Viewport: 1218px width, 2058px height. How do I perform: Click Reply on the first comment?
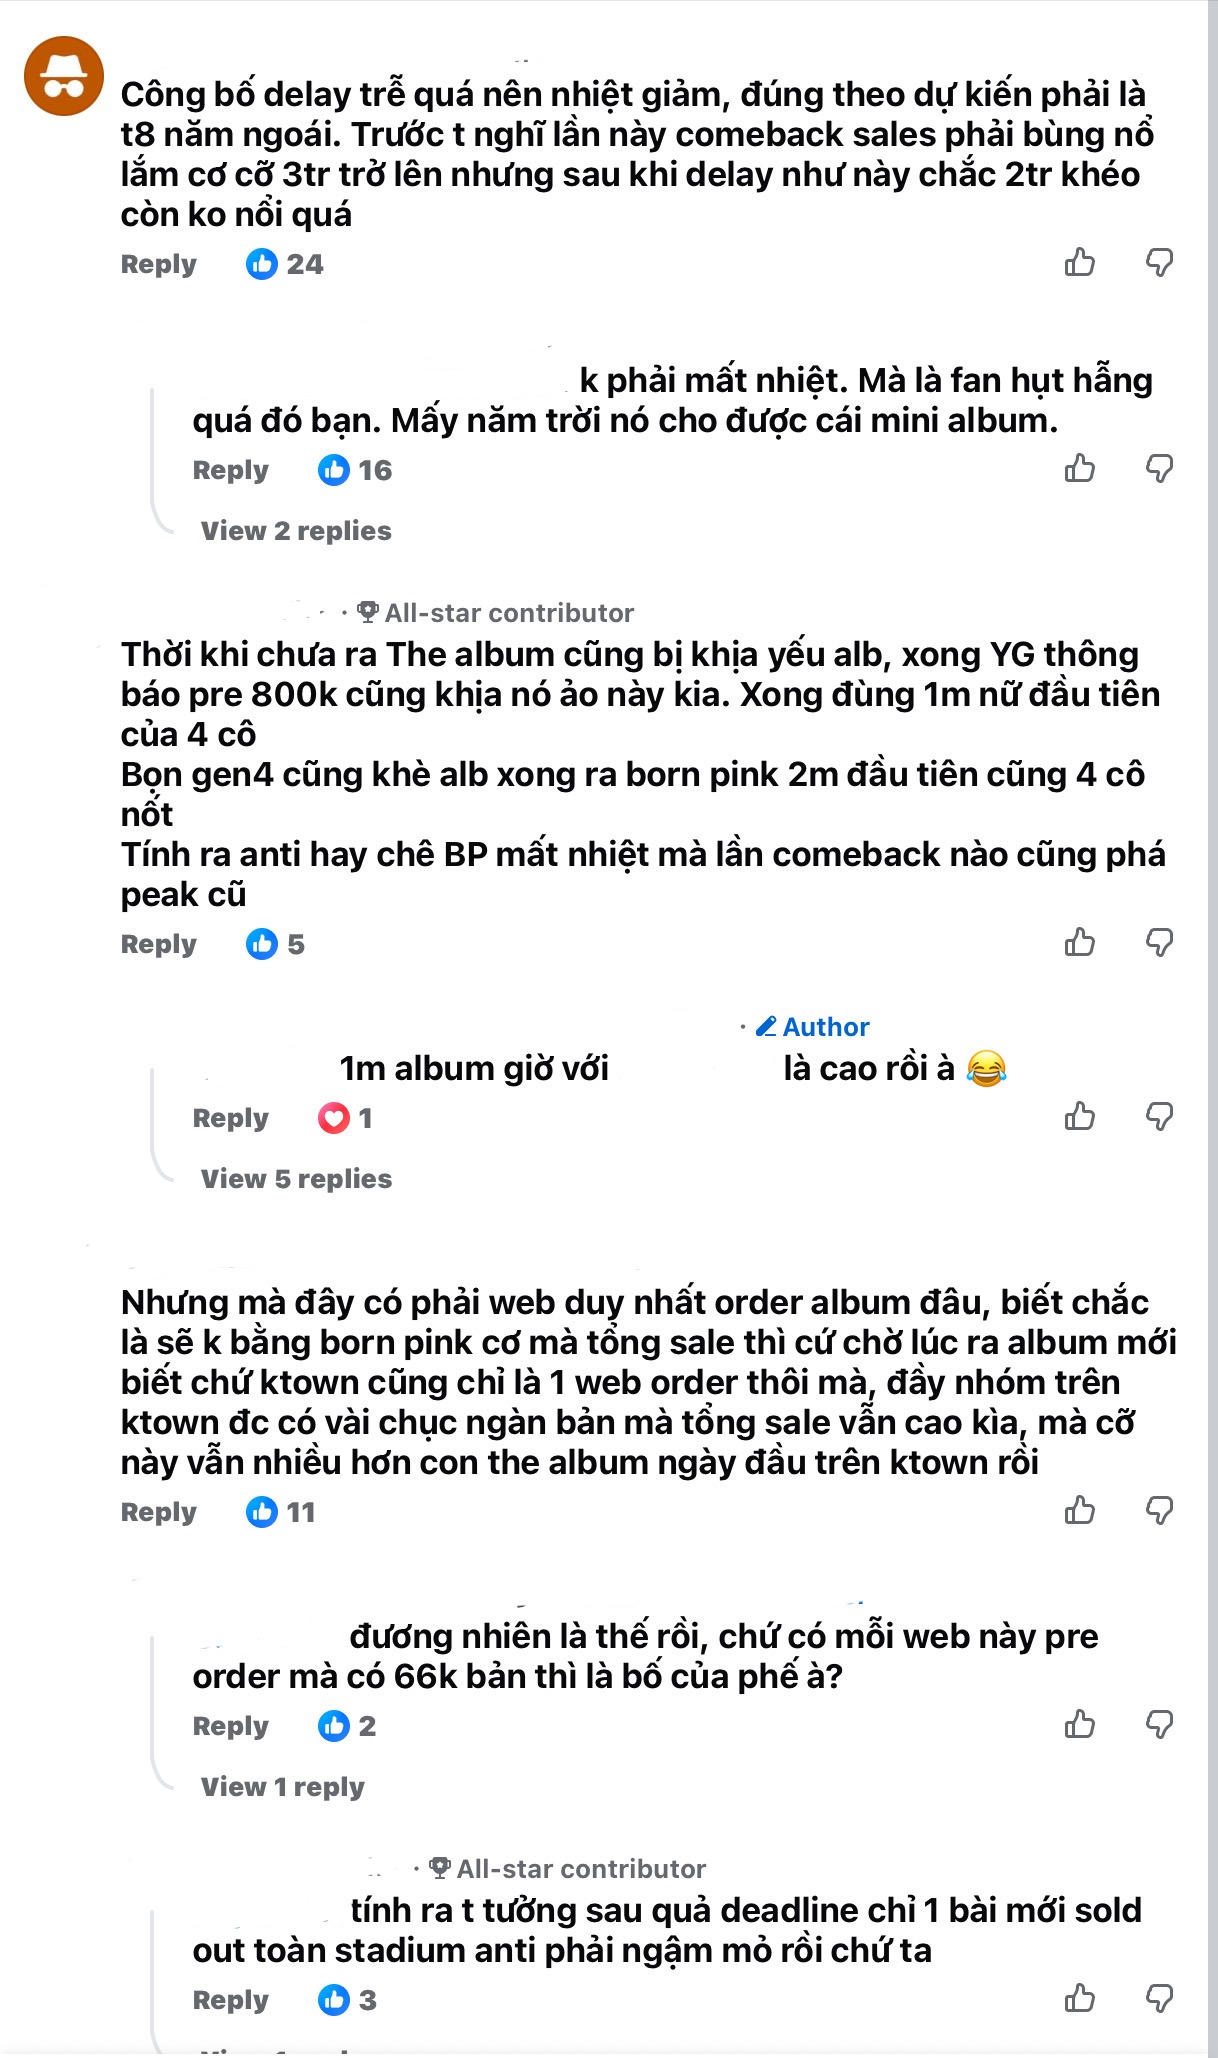pyautogui.click(x=157, y=263)
